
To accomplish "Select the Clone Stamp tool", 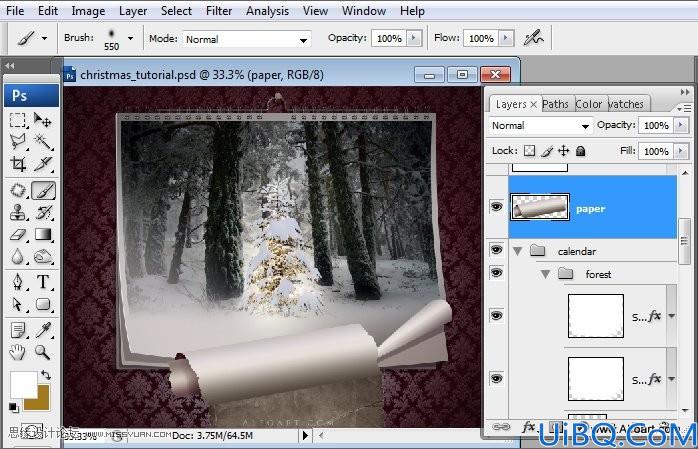I will pos(18,212).
